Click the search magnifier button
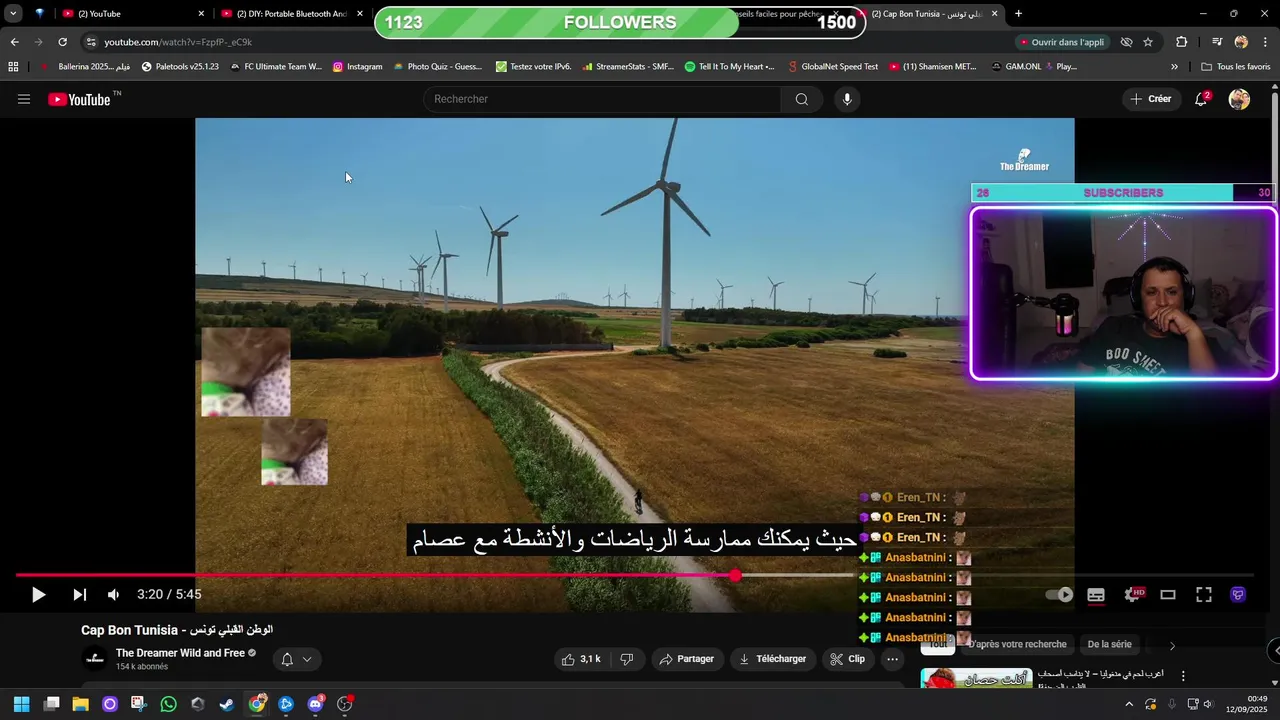The height and width of the screenshot is (720, 1280). 801,99
